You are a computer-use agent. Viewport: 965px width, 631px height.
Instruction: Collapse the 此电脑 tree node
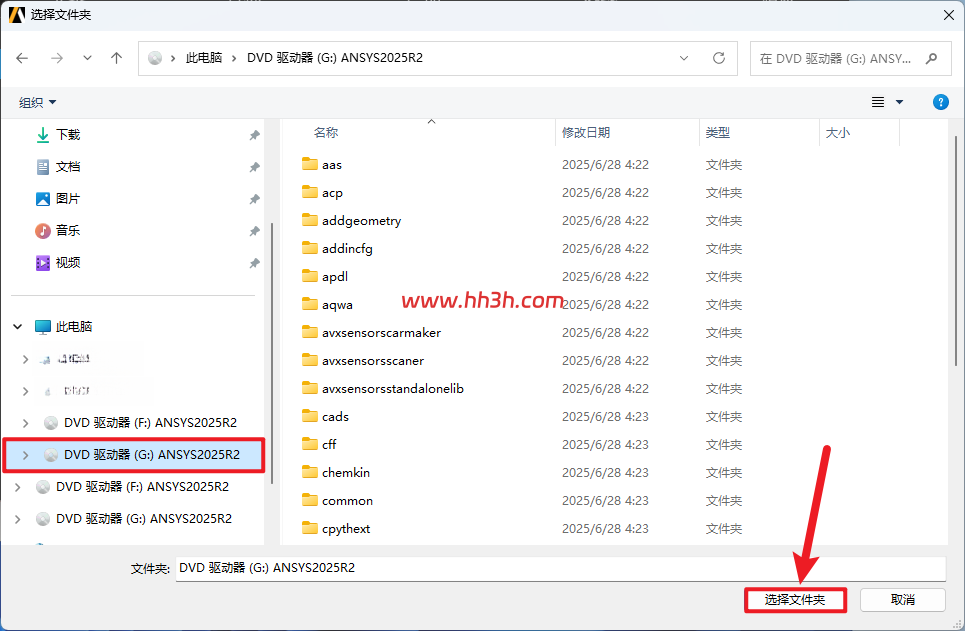(x=18, y=327)
